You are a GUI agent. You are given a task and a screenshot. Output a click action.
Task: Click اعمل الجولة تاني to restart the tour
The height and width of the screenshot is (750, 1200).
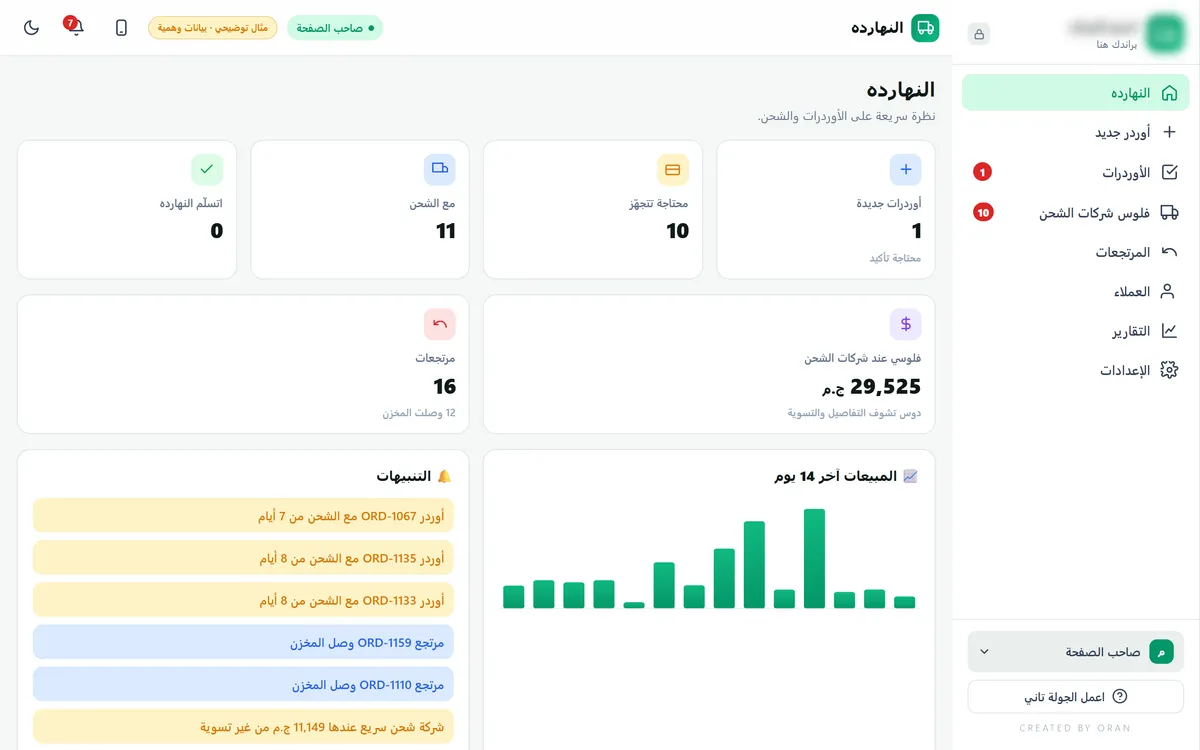1076,696
